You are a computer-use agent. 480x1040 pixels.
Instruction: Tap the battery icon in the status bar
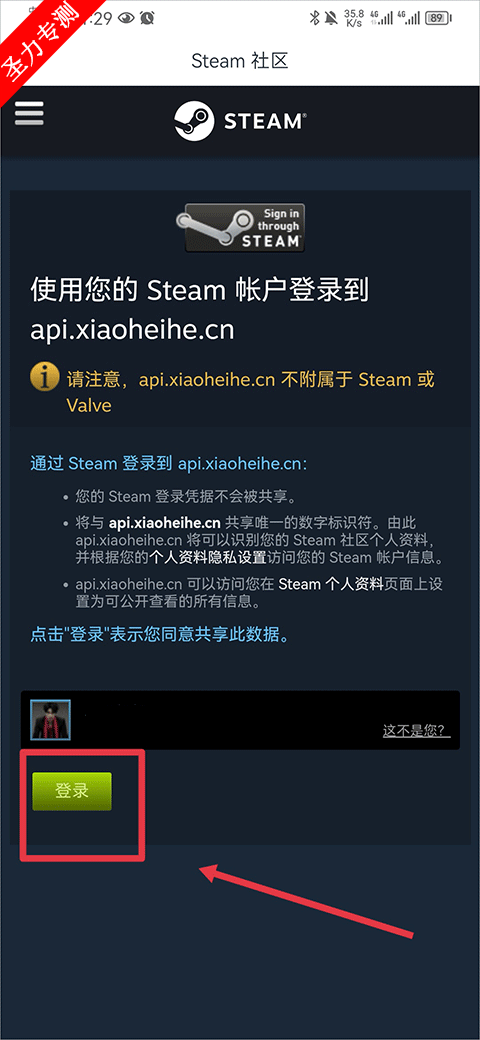tap(436, 18)
